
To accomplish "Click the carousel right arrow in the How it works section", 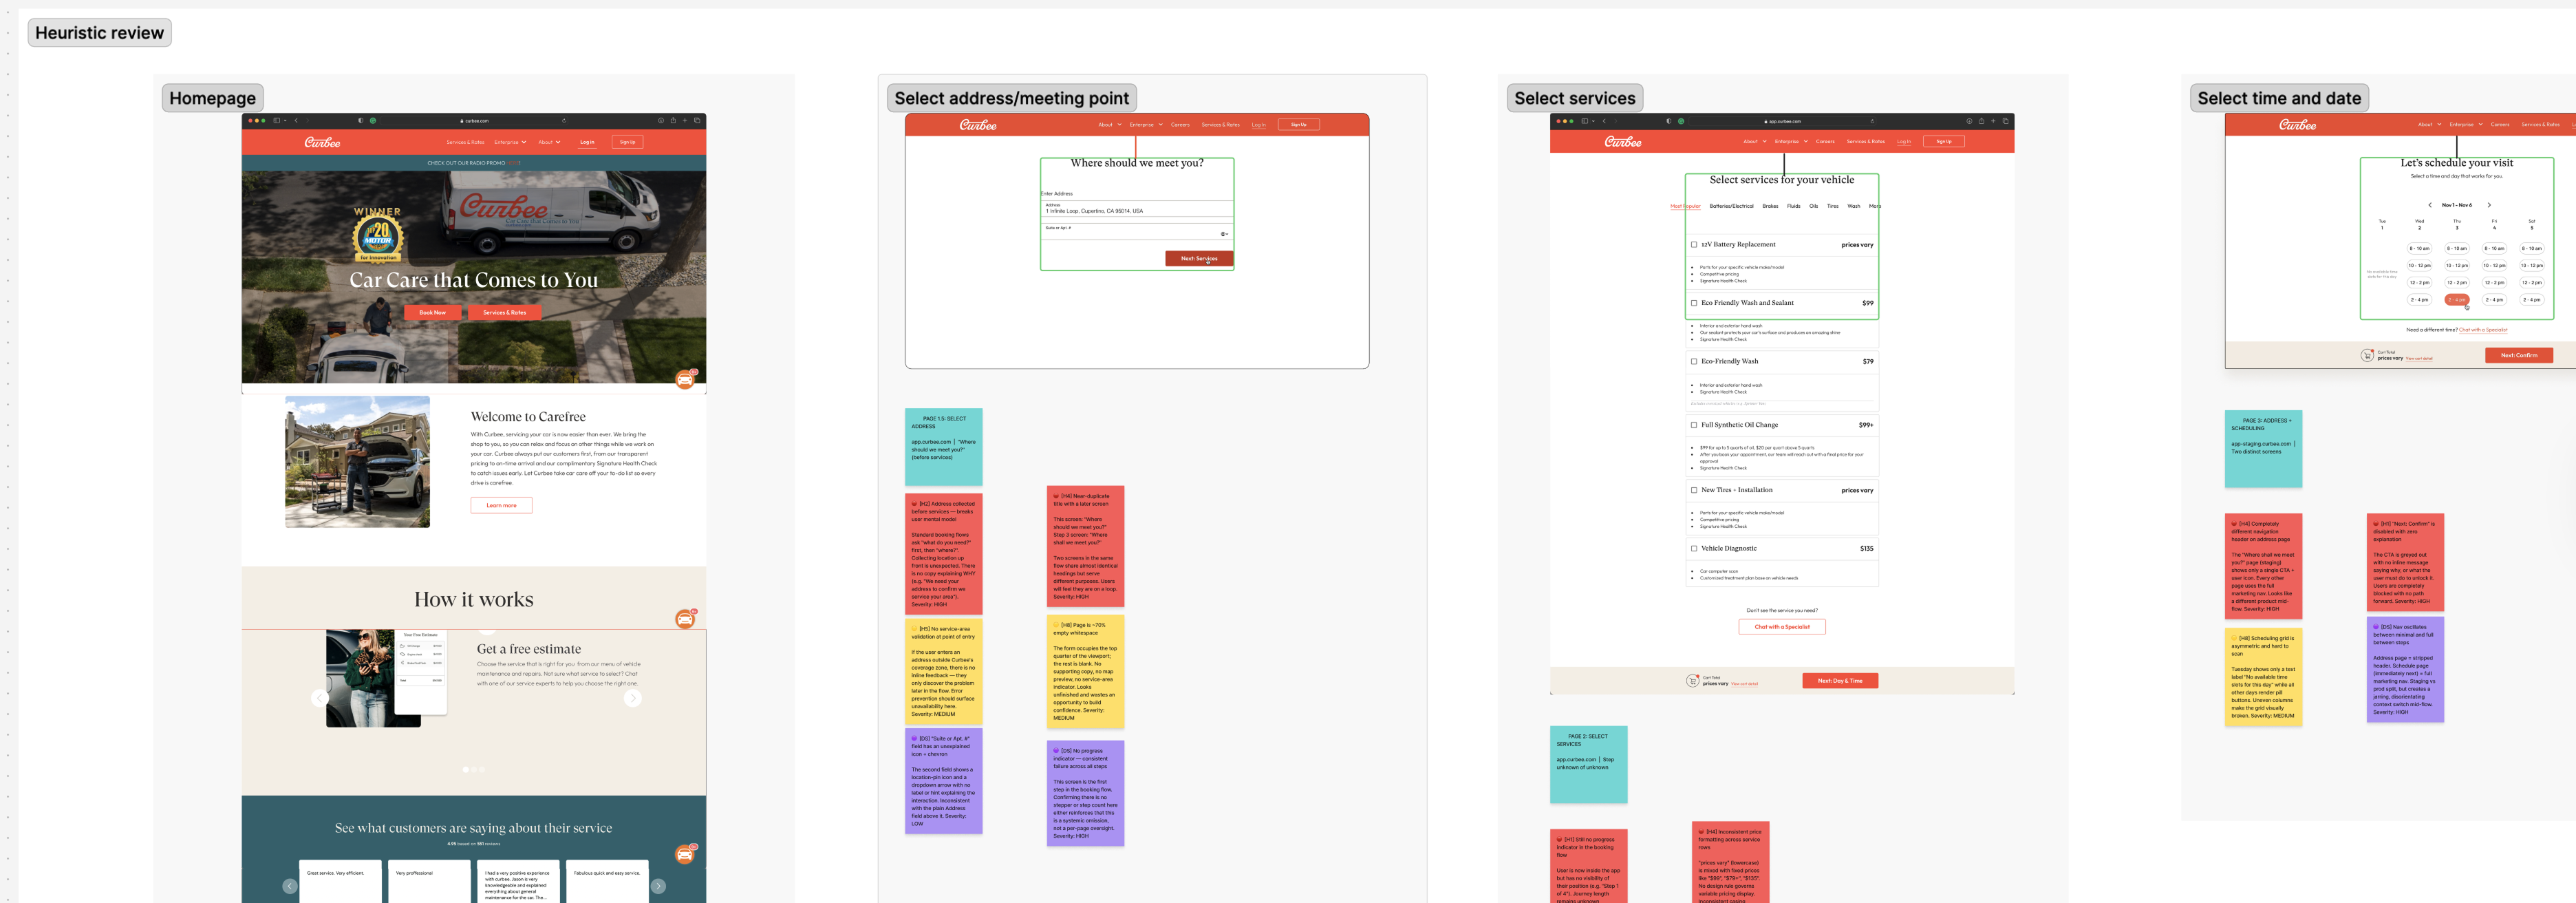I will point(632,698).
